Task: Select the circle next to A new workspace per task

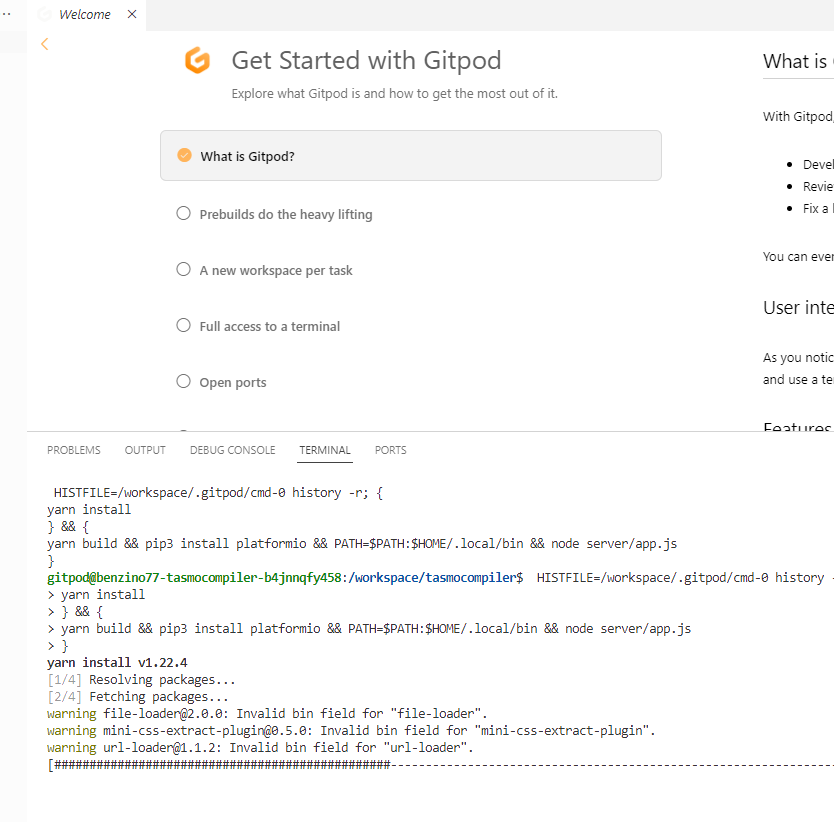Action: tap(183, 269)
